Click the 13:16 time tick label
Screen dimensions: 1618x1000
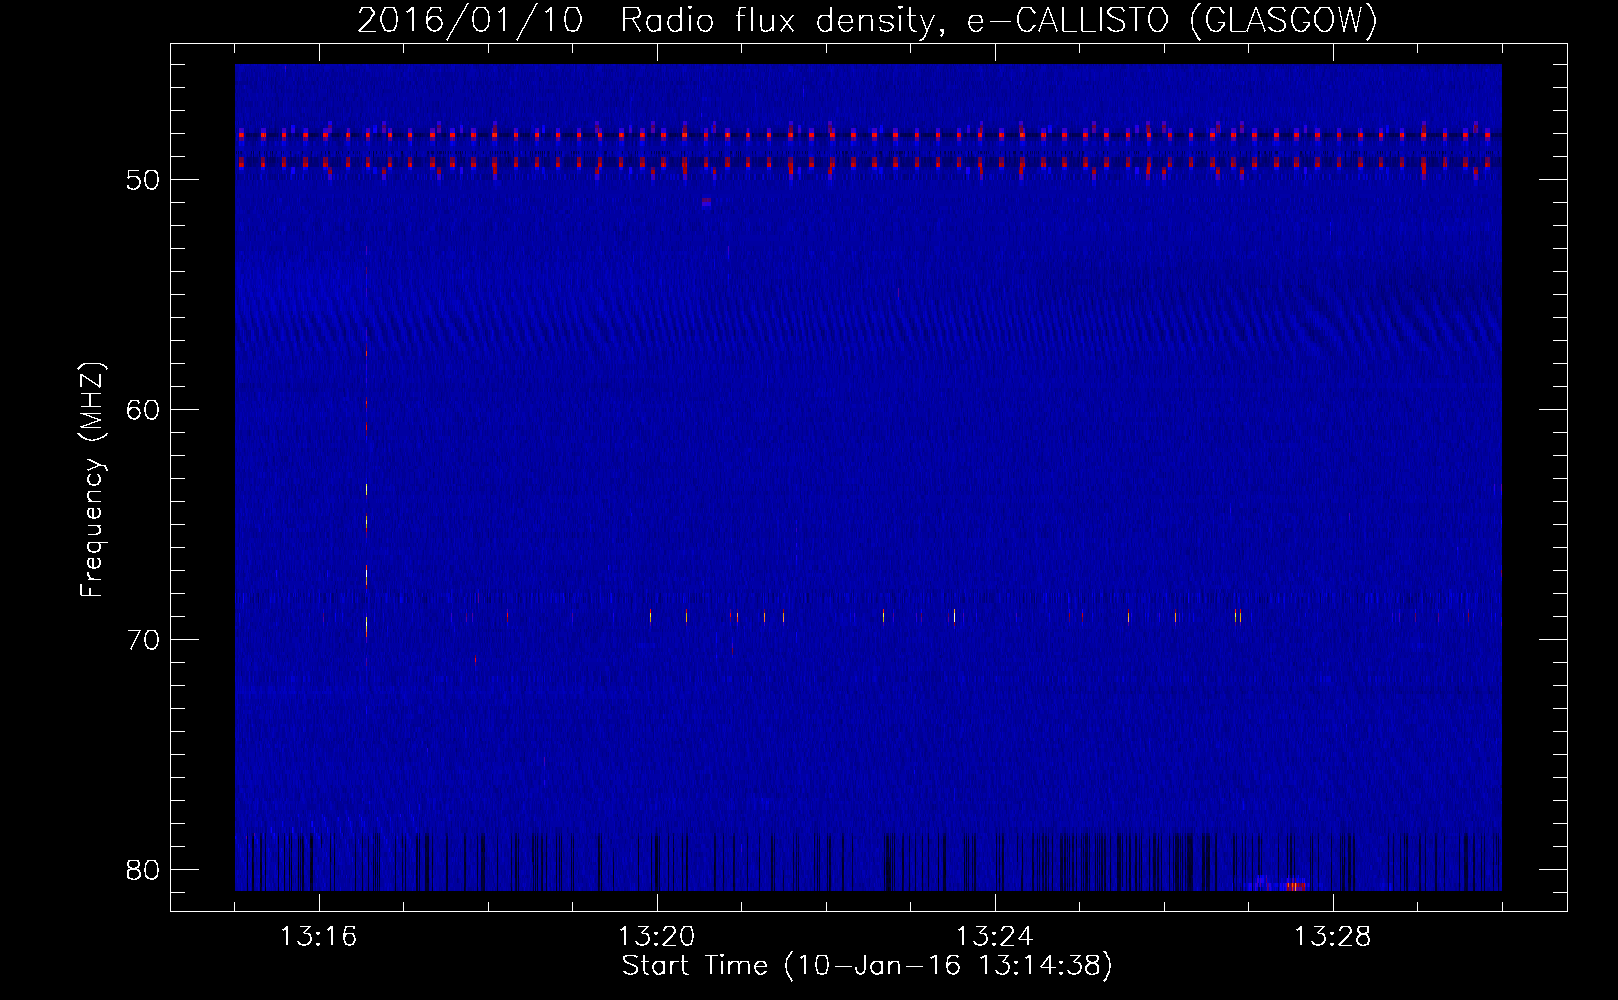tap(318, 937)
